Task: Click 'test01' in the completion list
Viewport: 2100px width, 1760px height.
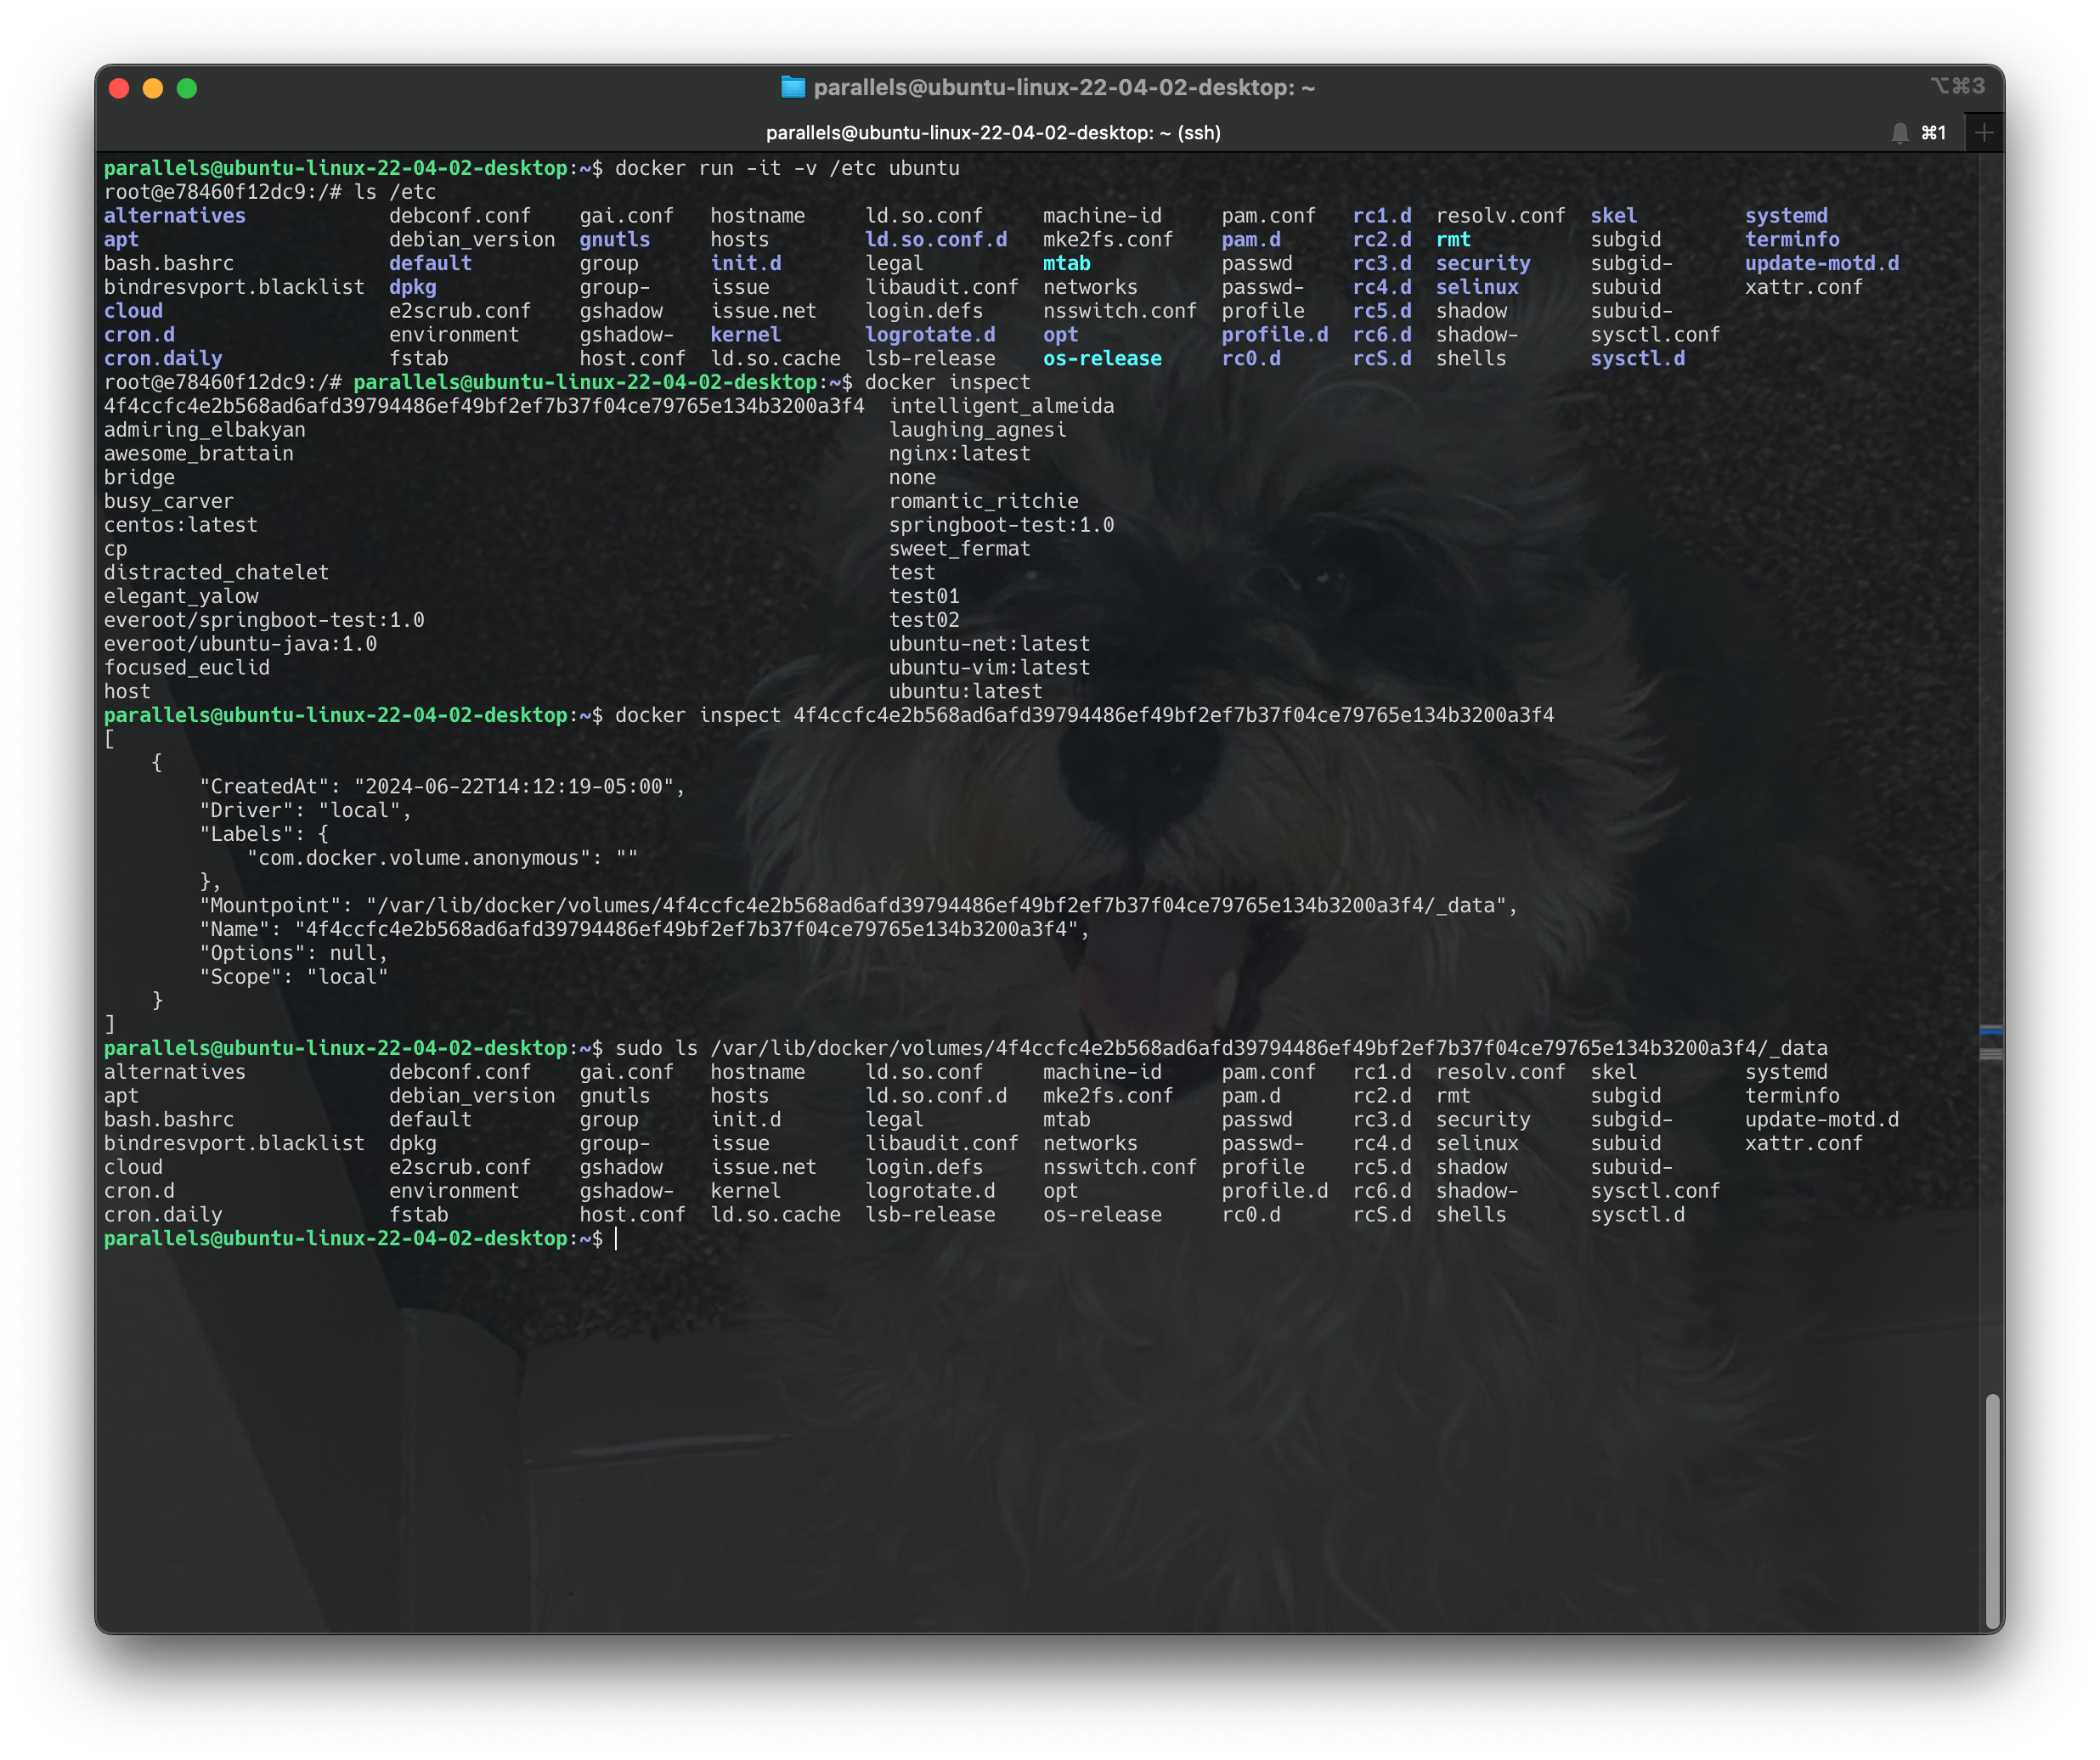Action: click(x=924, y=596)
